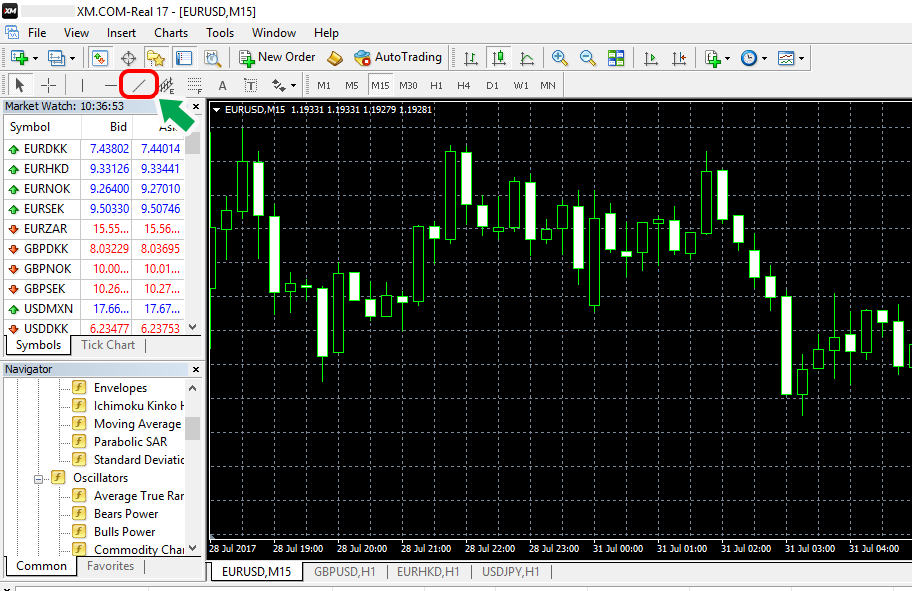Switch timeframe to MN
This screenshot has width=912, height=591.
(548, 86)
